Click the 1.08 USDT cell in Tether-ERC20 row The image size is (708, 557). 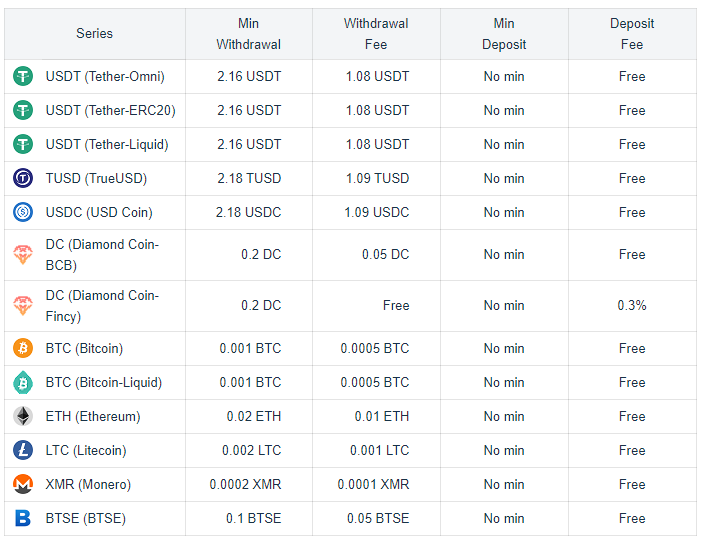pos(377,110)
